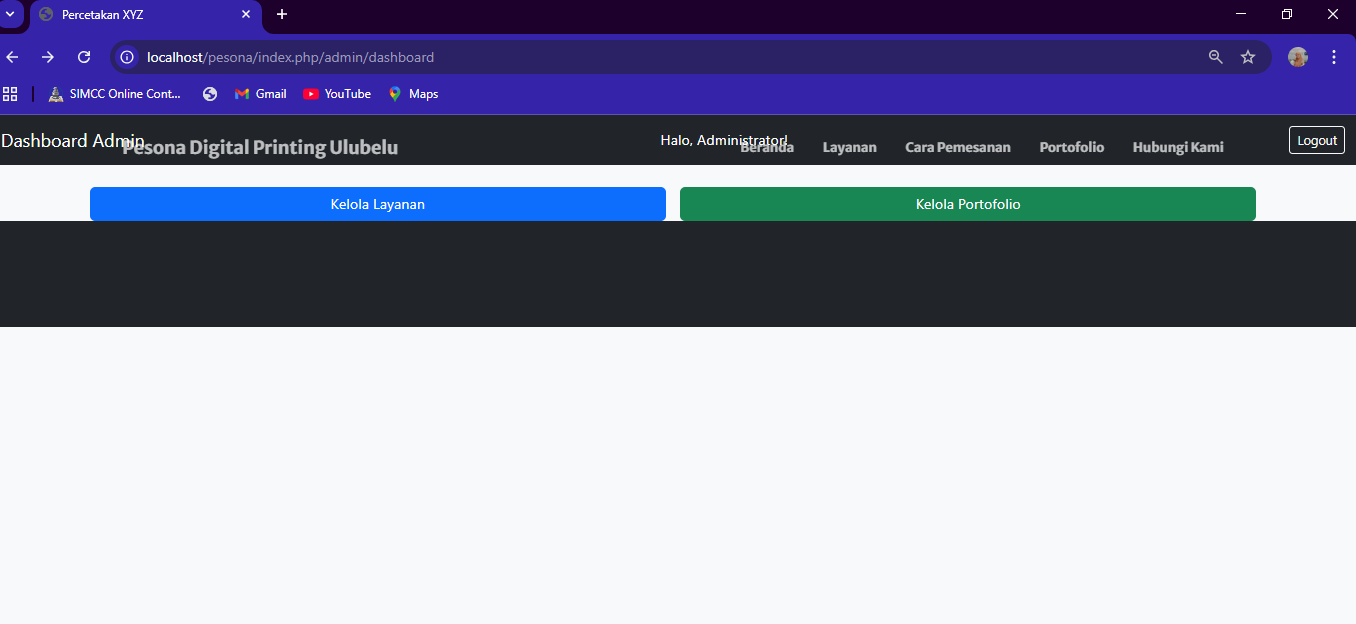
Task: Close the Percetakan XYZ tab
Action: (246, 15)
